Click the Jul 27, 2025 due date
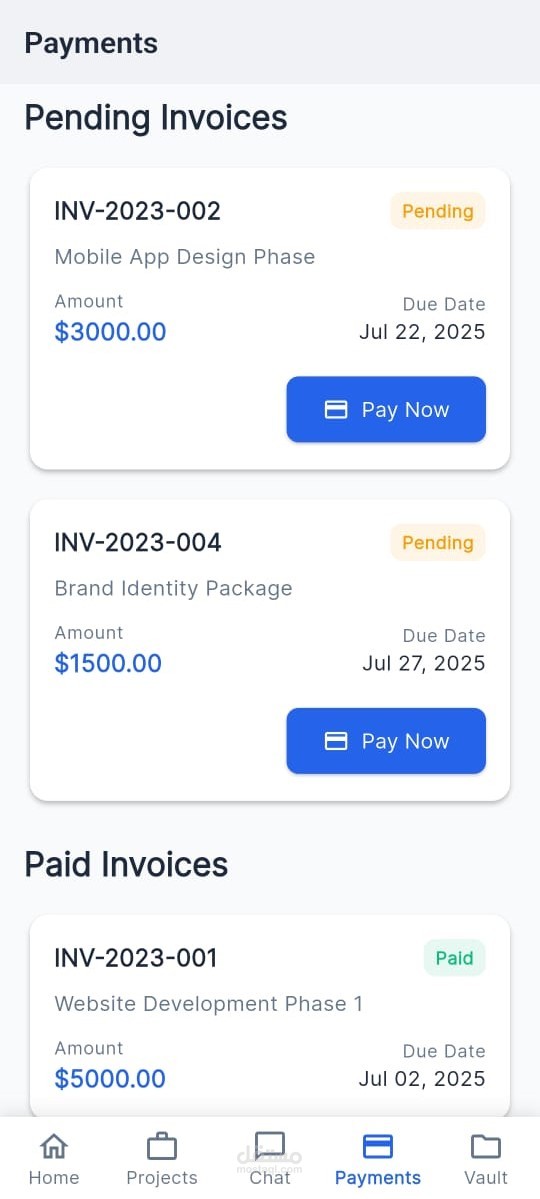This screenshot has height=1199, width=540. pyautogui.click(x=424, y=663)
